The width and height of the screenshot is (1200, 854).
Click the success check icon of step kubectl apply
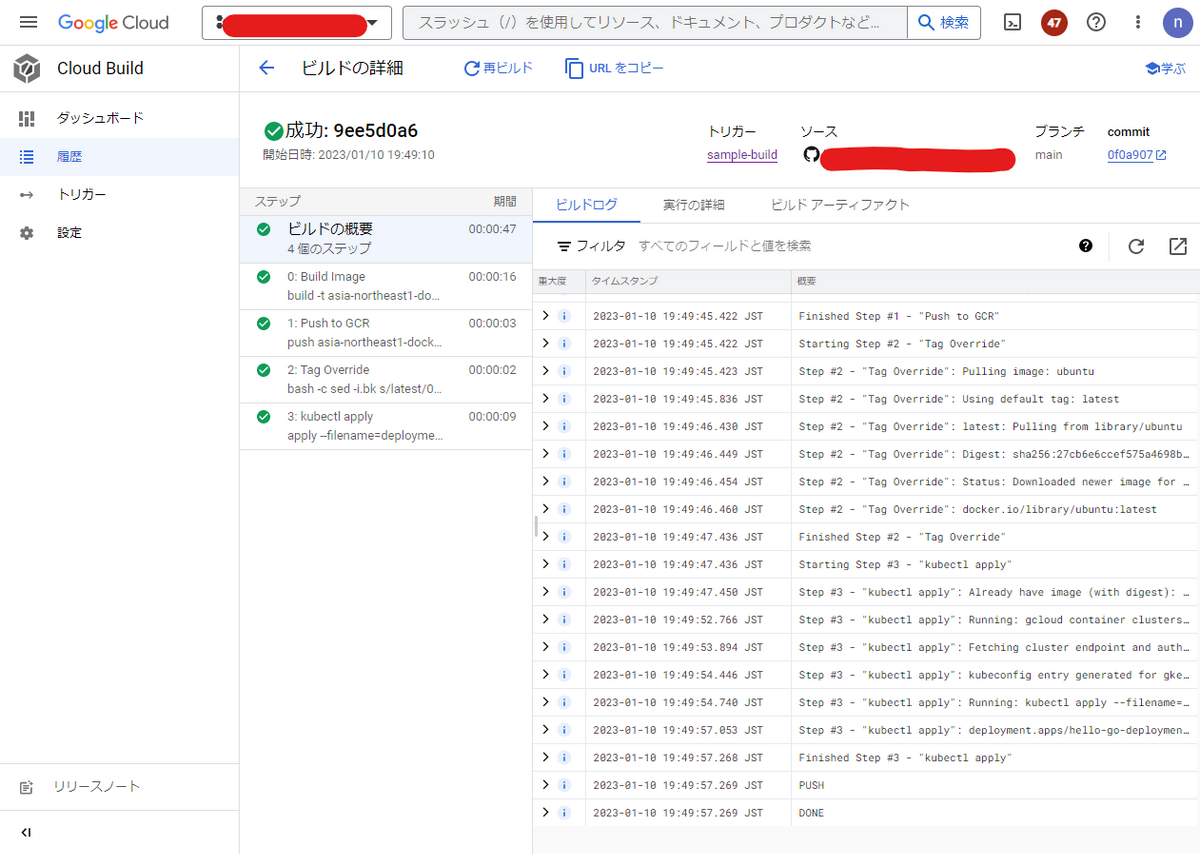tap(264, 417)
